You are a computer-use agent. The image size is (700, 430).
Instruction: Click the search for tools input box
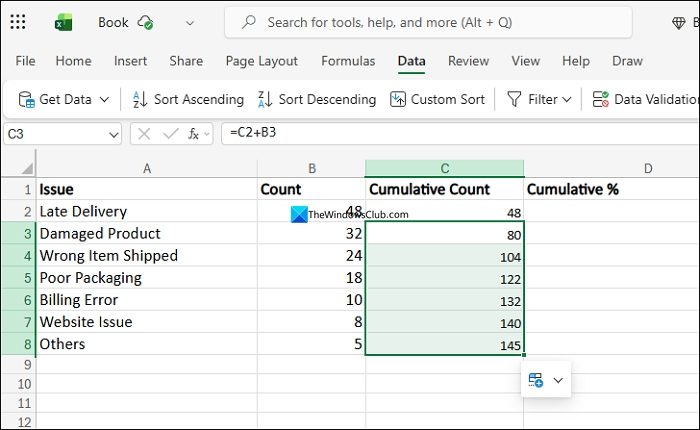coord(429,22)
